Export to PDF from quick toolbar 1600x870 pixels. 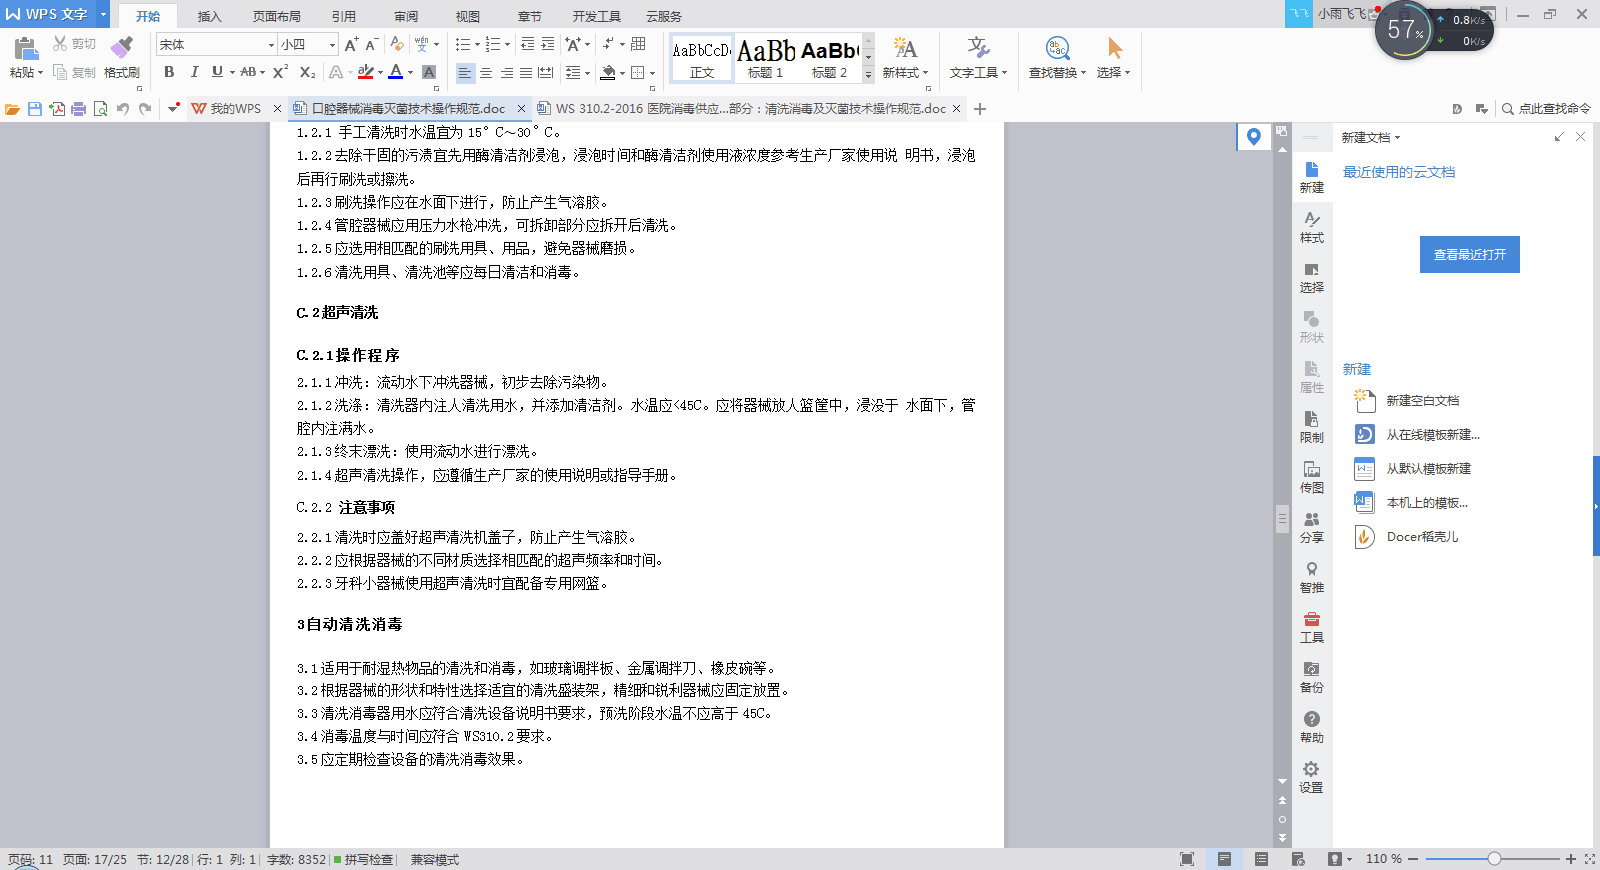pos(57,108)
